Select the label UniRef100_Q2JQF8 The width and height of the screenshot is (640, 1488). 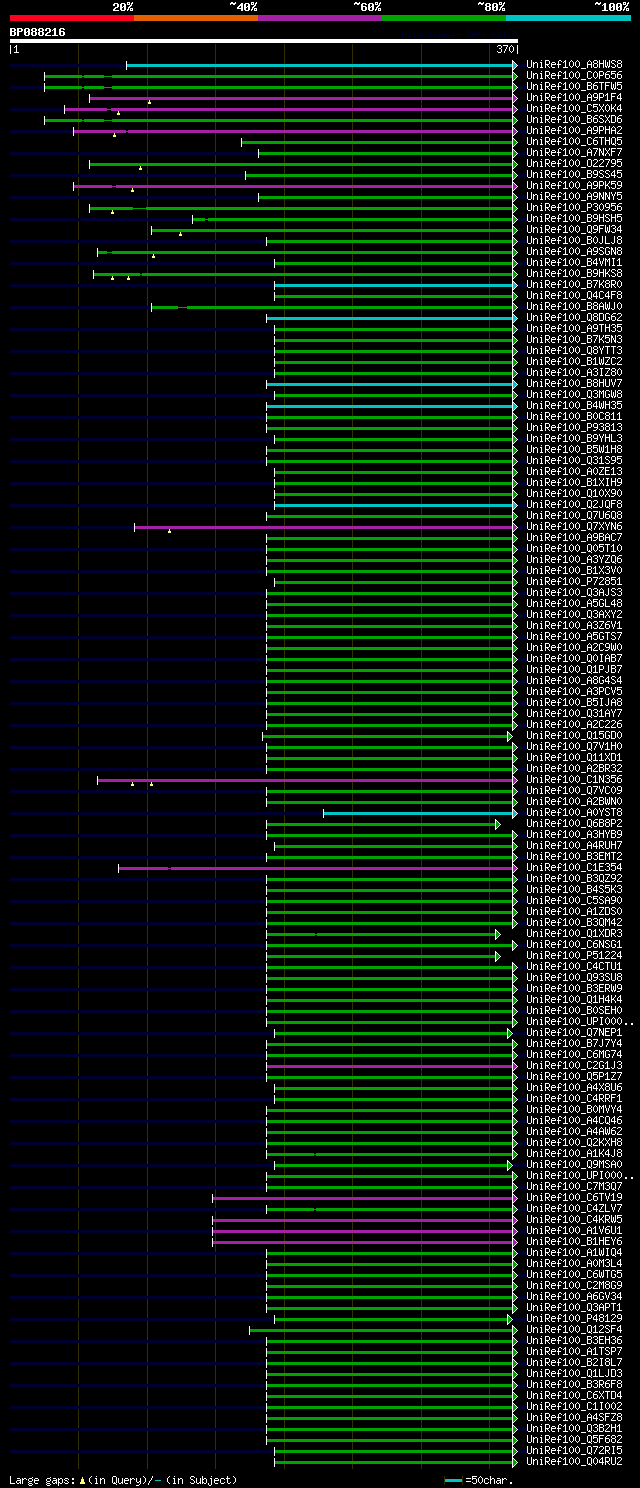click(574, 505)
